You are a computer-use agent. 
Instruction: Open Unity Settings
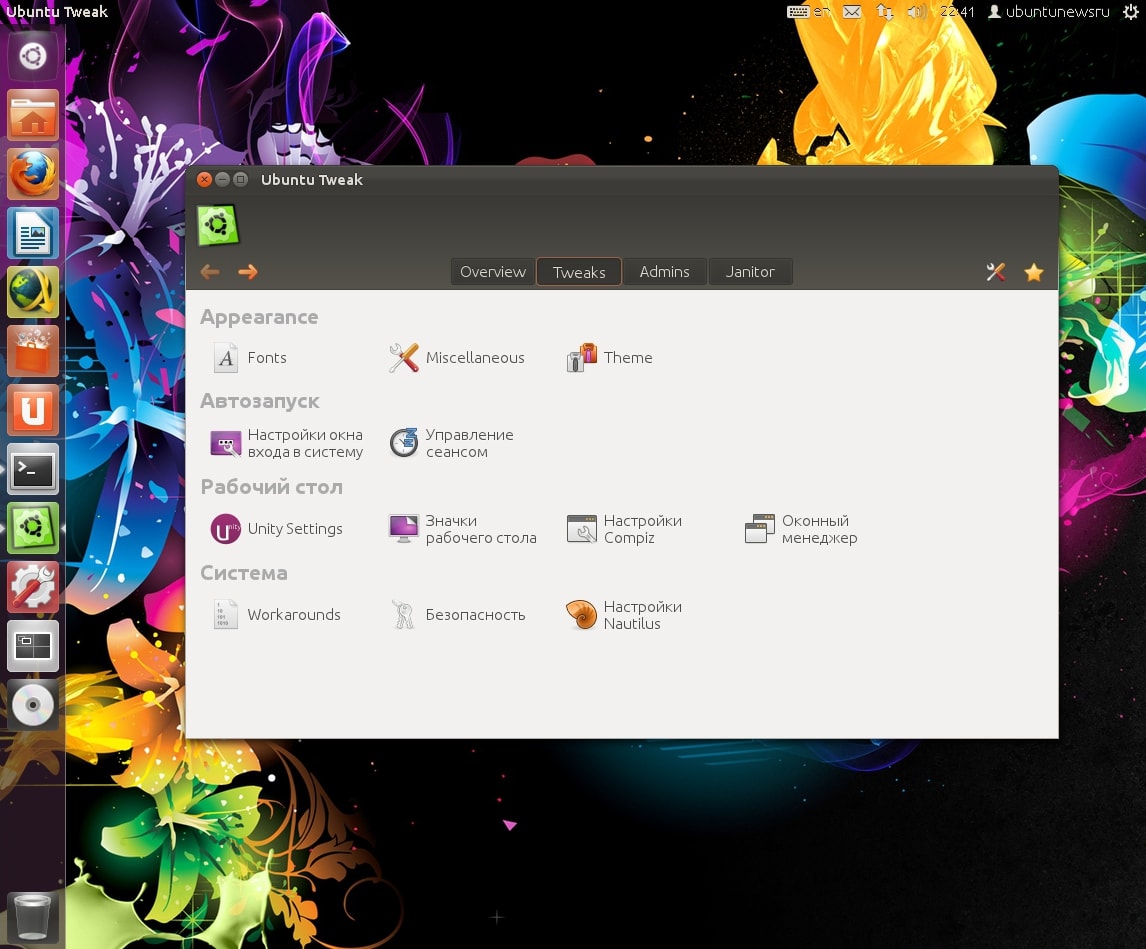click(x=276, y=529)
